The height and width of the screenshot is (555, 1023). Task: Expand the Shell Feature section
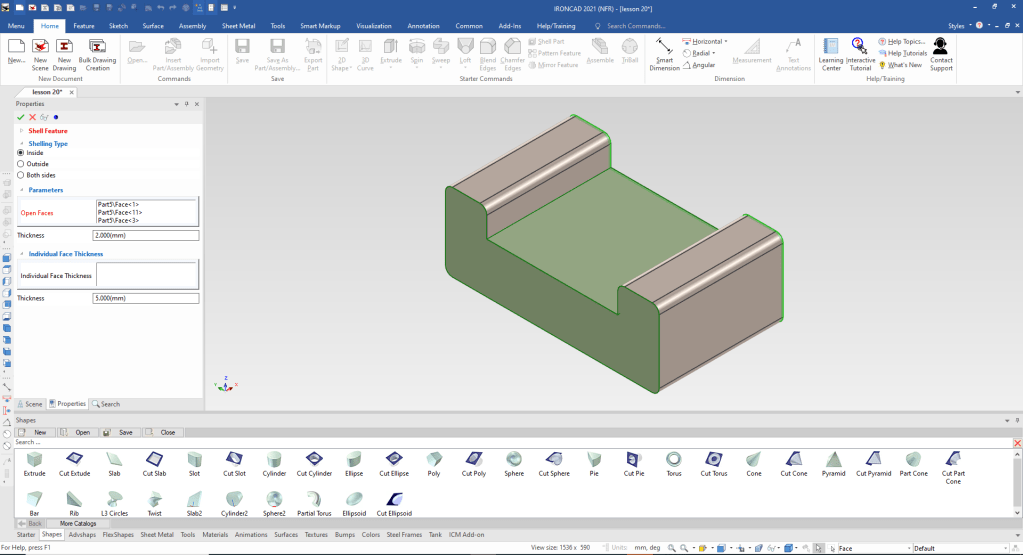(x=22, y=131)
